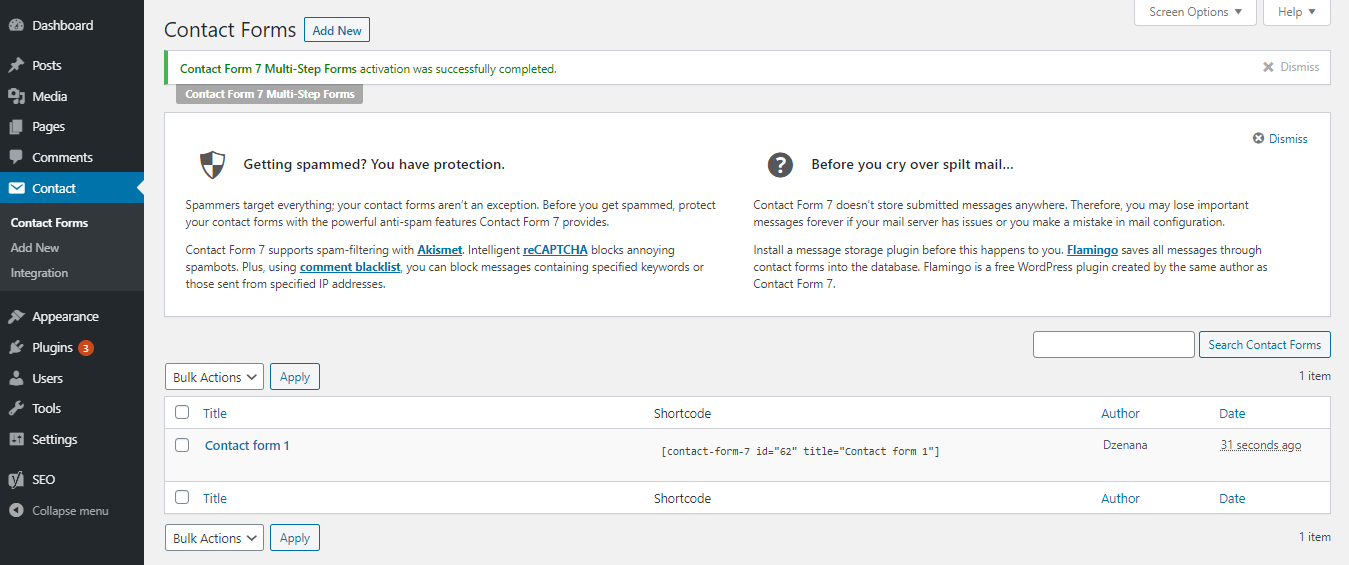The image size is (1349, 565).
Task: Expand the Help tab
Action: click(1297, 12)
